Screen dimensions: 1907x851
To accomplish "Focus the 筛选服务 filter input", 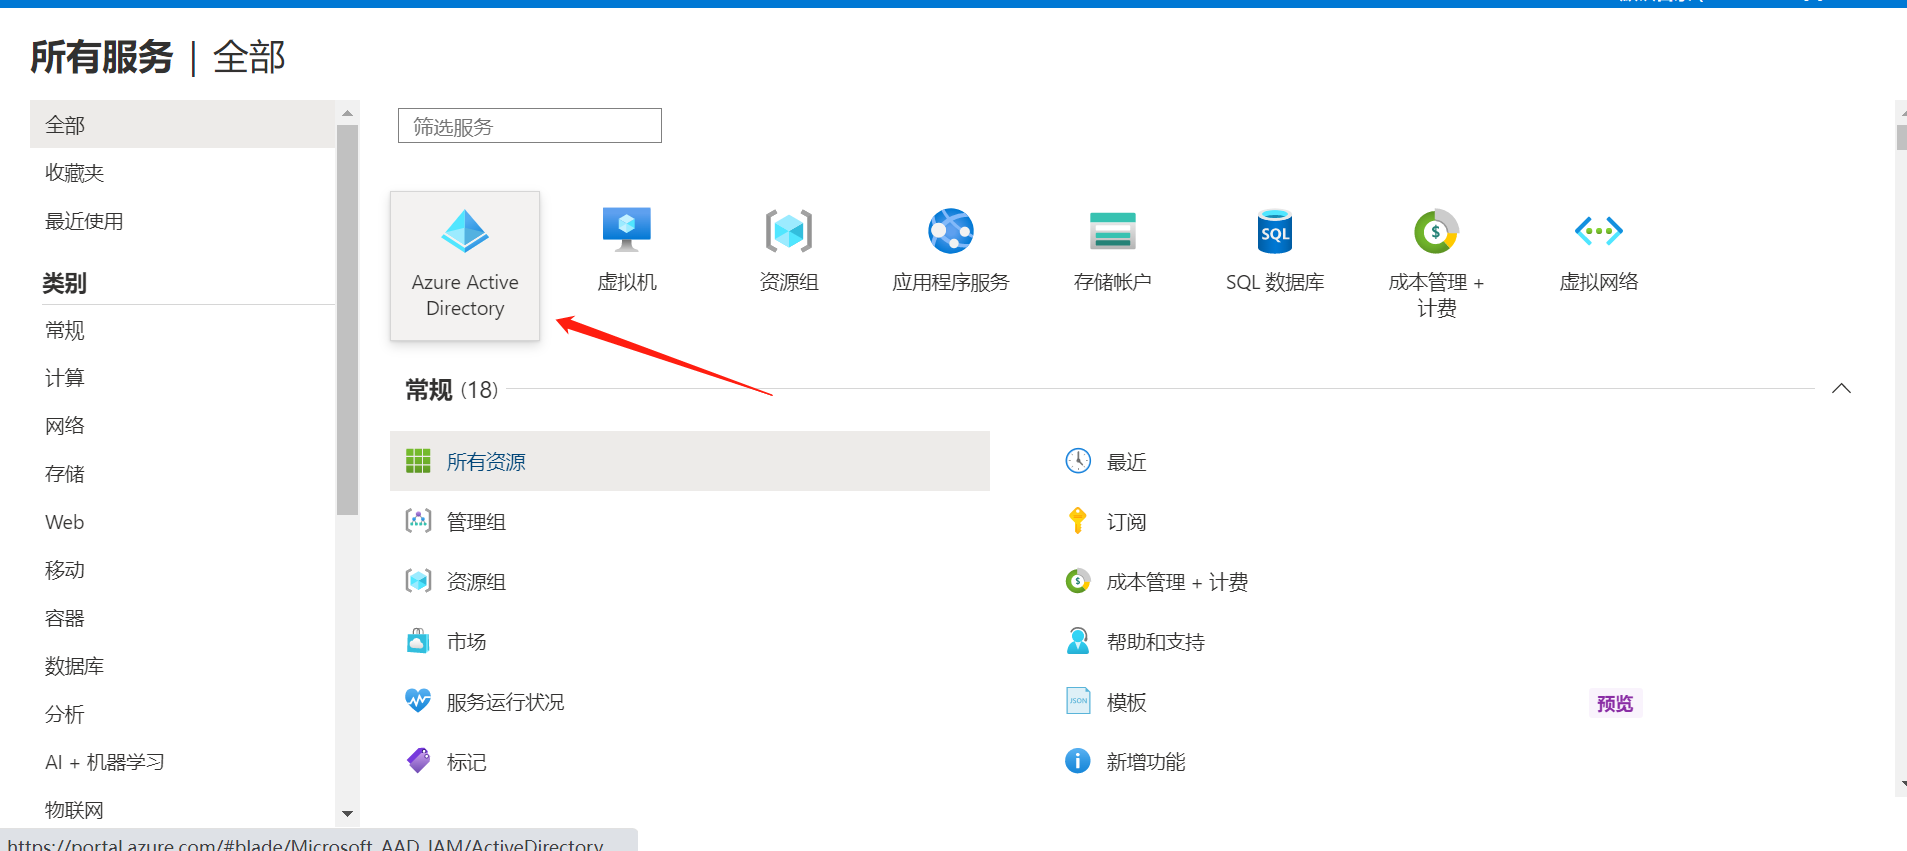I will coord(530,126).
